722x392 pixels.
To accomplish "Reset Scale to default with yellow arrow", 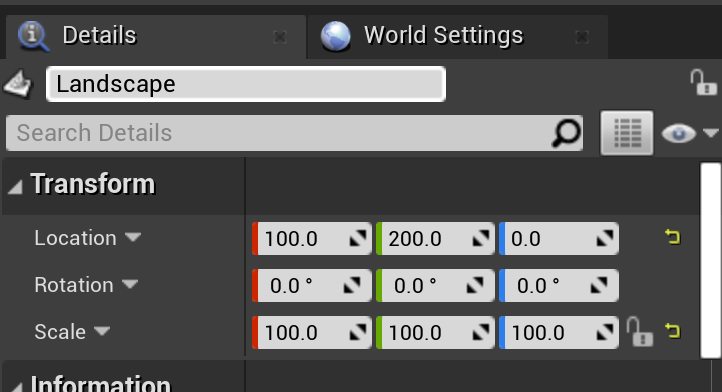I will (672, 331).
